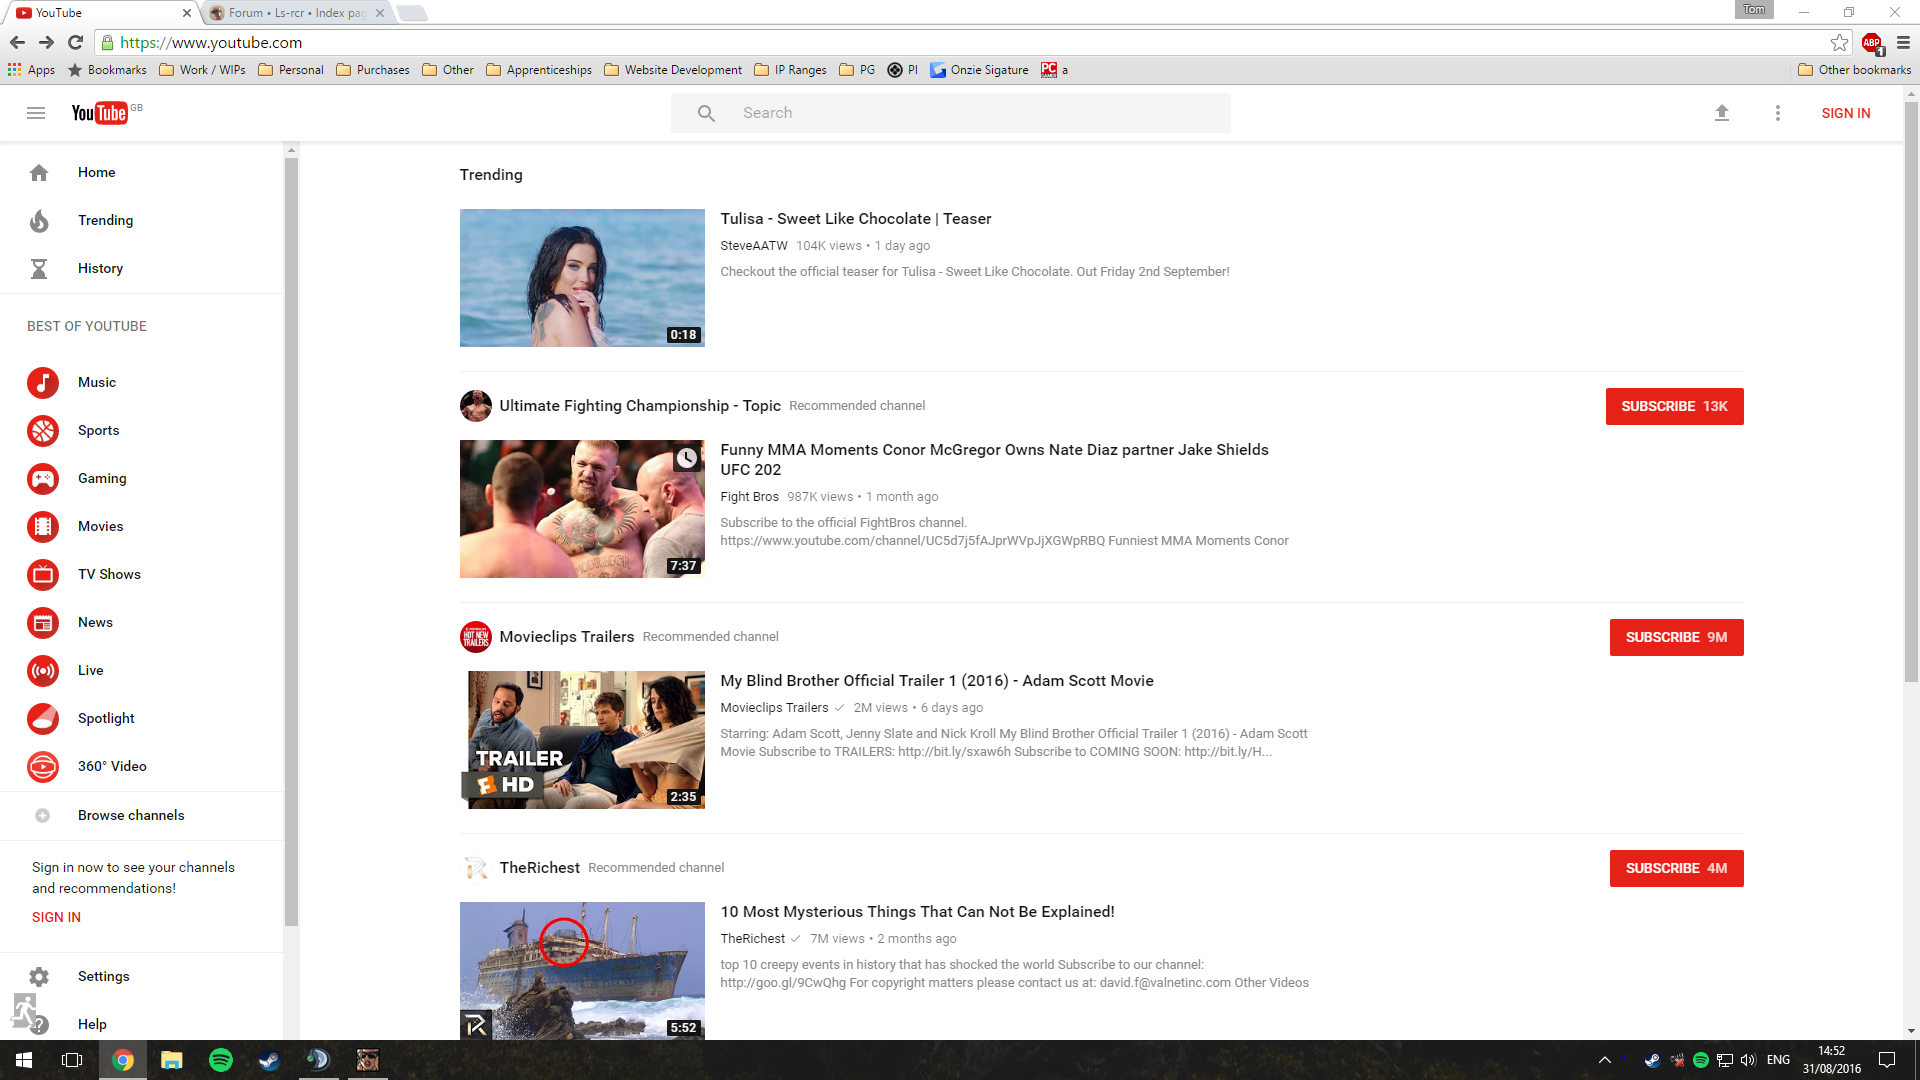The height and width of the screenshot is (1080, 1920).
Task: Subscribe to Movieclips Trailers channel
Action: pos(1676,637)
